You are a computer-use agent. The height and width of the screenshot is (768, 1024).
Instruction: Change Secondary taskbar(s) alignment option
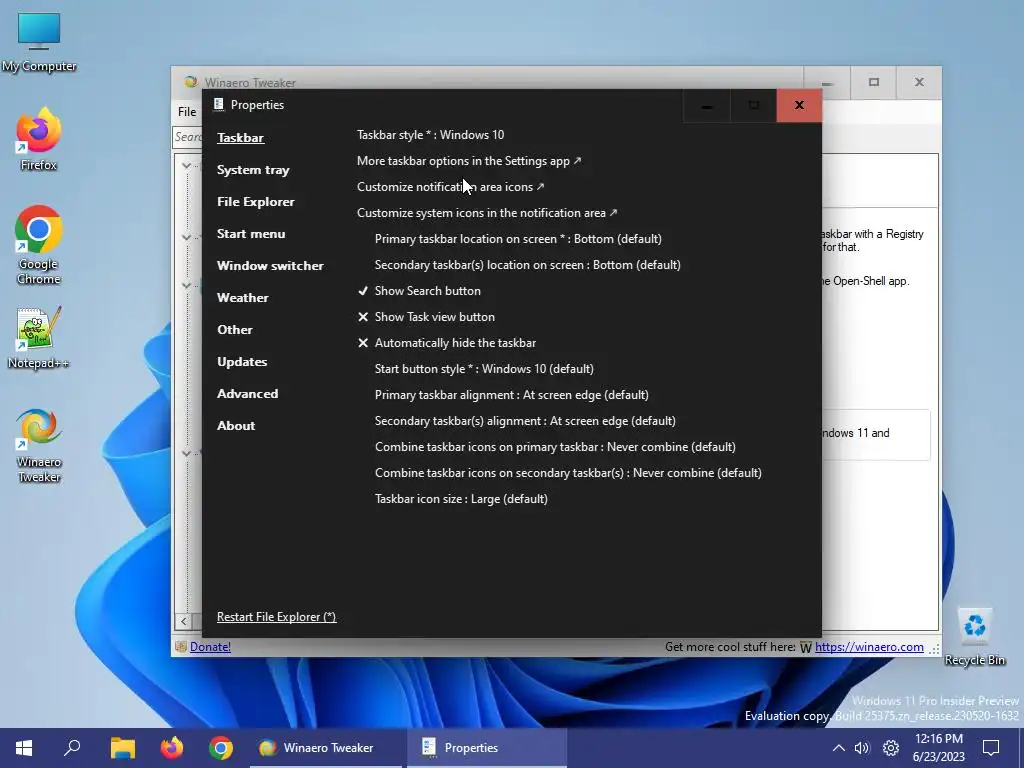(525, 421)
